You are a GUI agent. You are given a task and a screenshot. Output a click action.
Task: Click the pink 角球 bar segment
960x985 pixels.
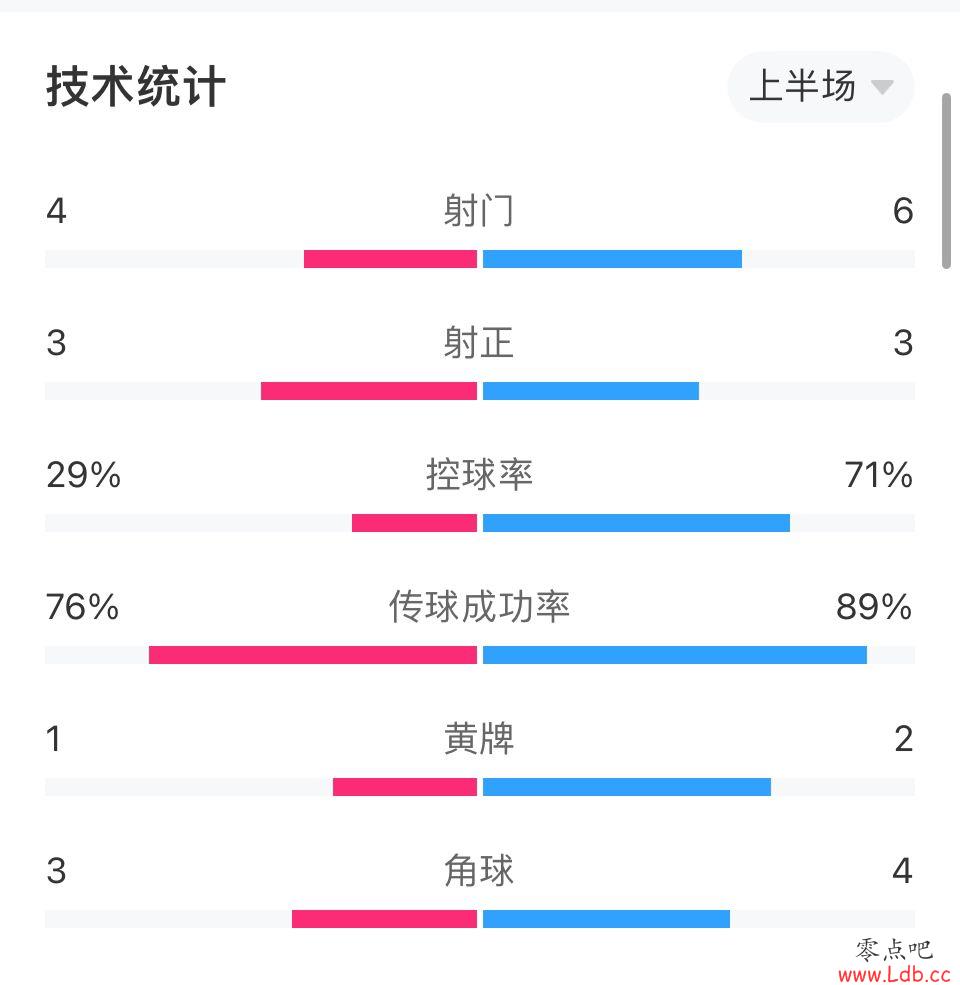pos(385,918)
